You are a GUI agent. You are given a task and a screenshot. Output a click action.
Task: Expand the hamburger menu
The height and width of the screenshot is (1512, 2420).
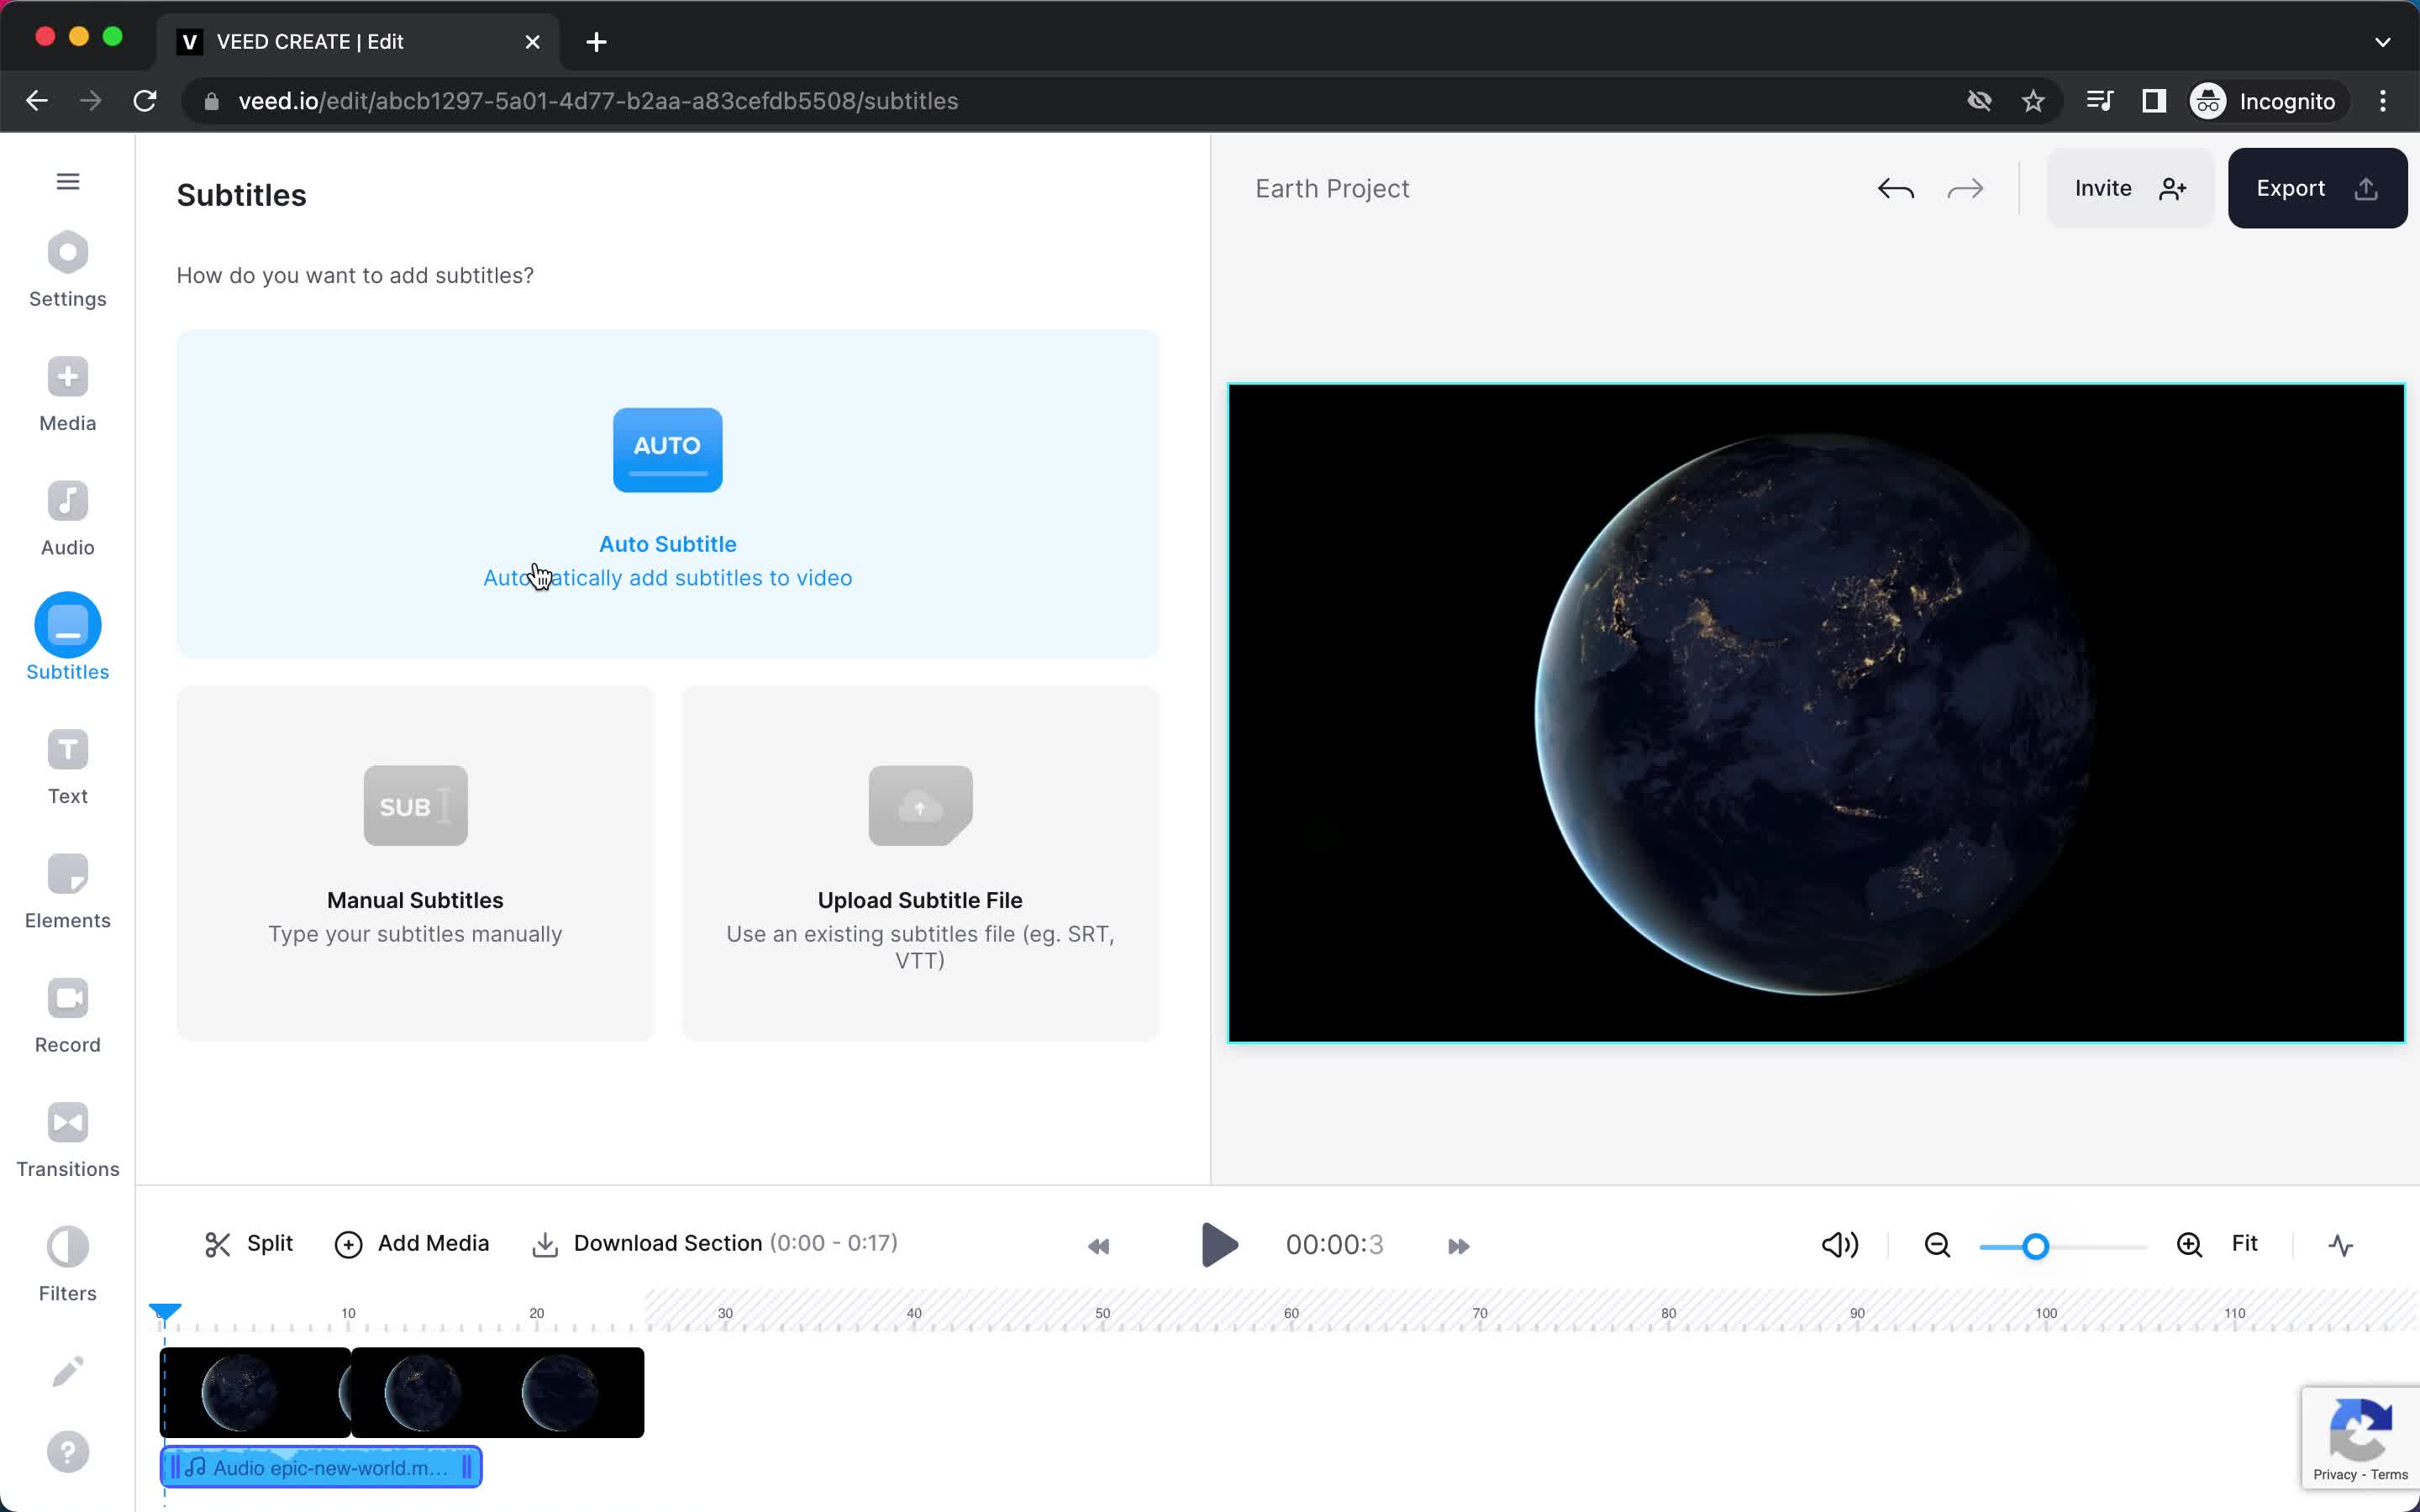(68, 181)
